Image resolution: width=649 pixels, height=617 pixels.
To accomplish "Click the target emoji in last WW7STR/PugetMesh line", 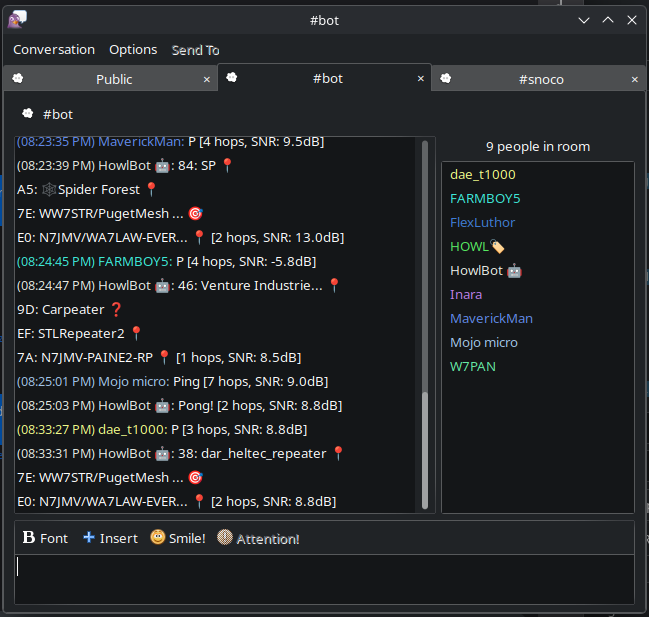I will coord(195,478).
